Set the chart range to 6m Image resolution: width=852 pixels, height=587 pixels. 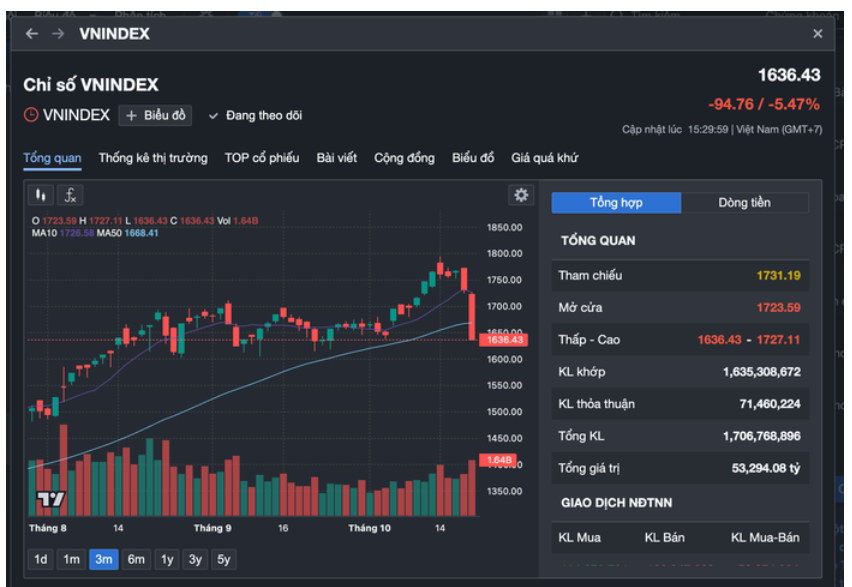[136, 560]
